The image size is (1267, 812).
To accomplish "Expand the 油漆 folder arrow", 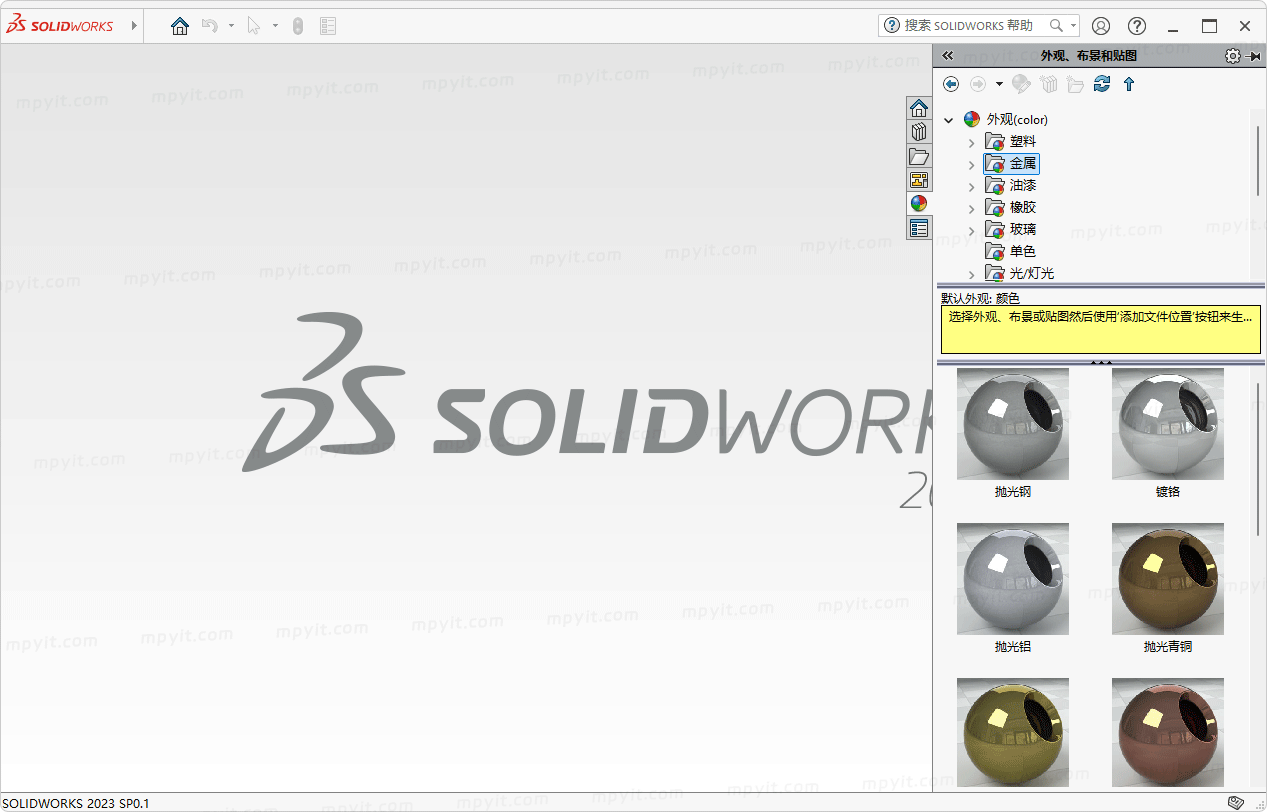I will click(x=971, y=186).
